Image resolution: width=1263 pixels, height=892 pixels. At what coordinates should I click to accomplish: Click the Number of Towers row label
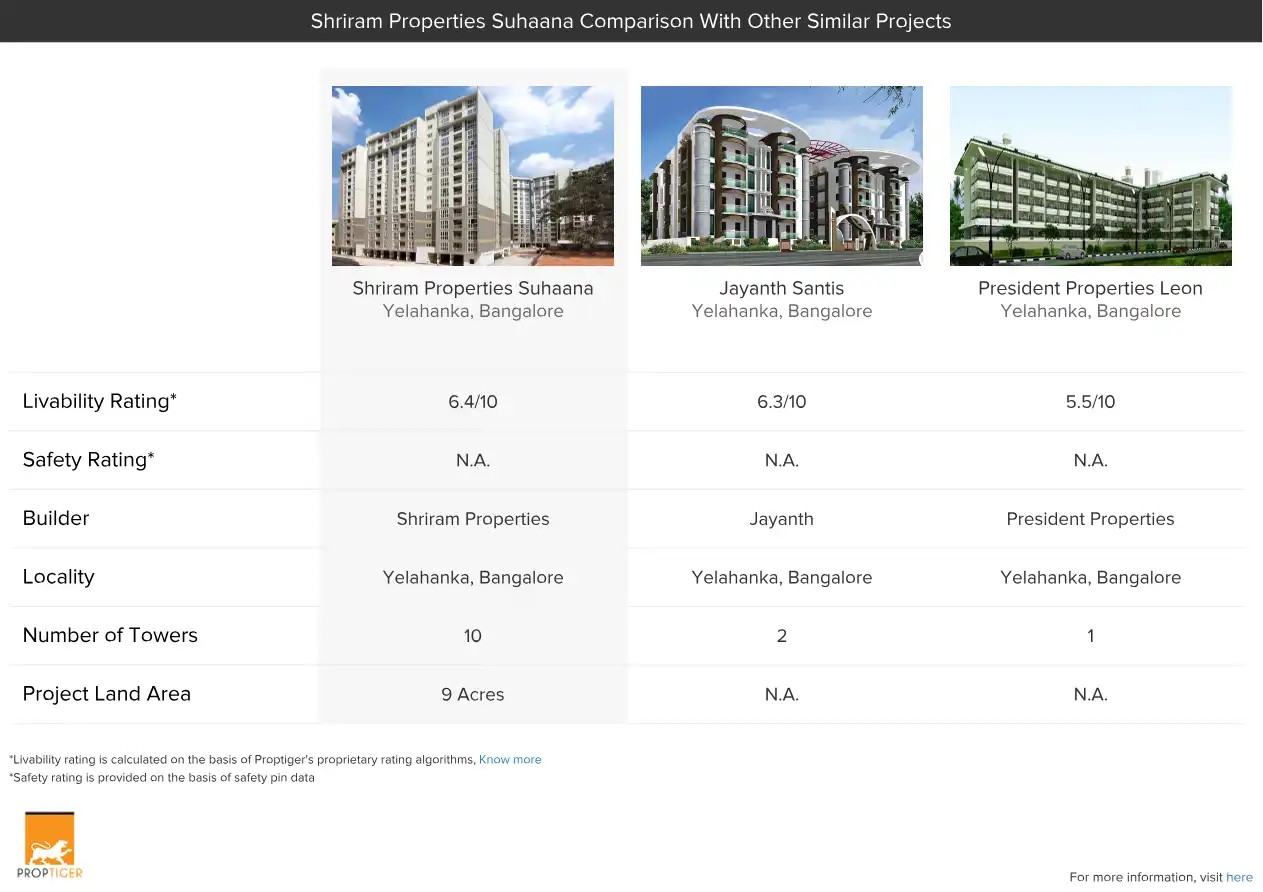(110, 636)
